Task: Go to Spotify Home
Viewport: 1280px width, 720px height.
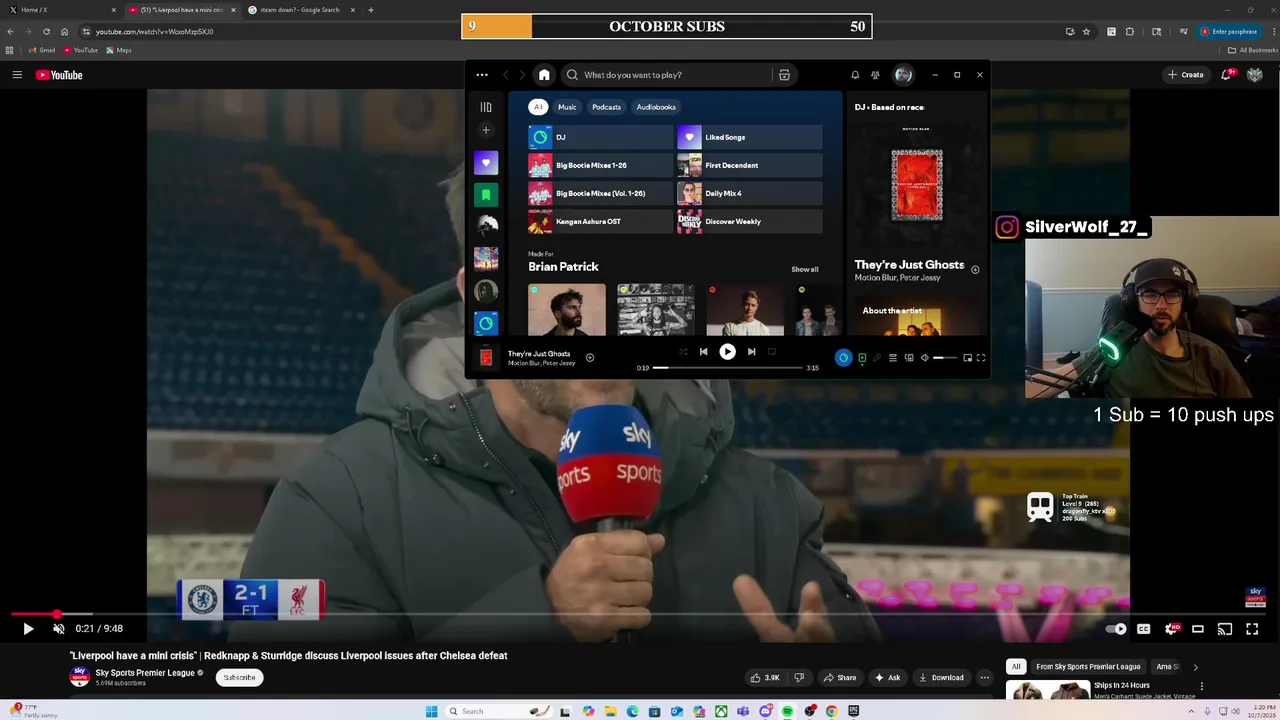Action: pyautogui.click(x=544, y=75)
